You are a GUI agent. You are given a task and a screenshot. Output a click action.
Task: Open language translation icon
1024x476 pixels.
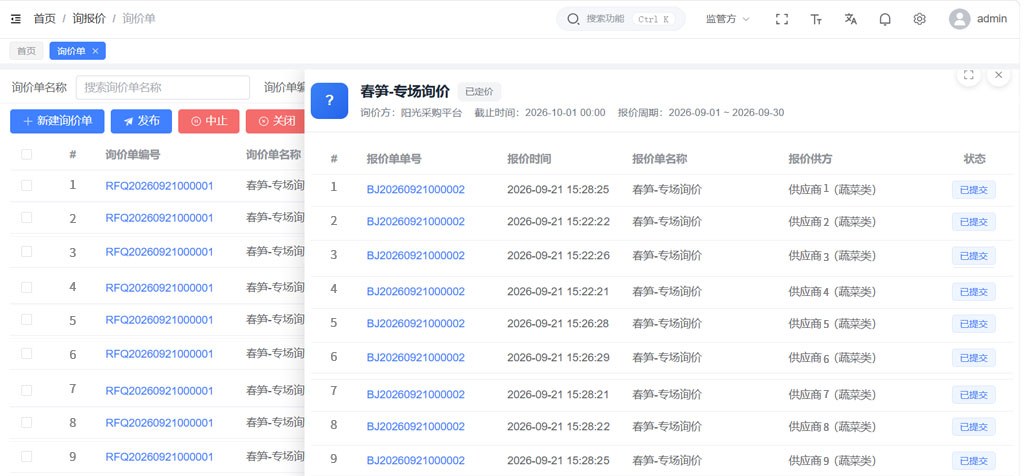(850, 19)
